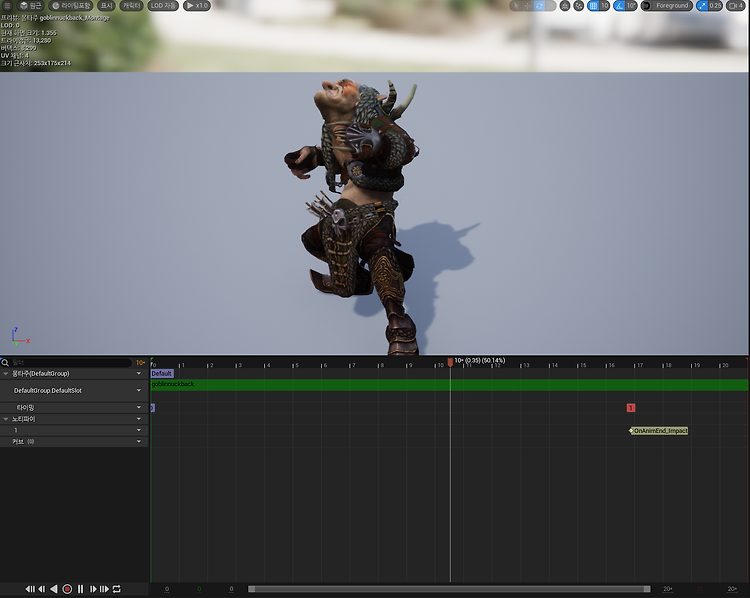The width and height of the screenshot is (750, 598).
Task: Select the purple timing marker at start
Action: pyautogui.click(x=153, y=408)
